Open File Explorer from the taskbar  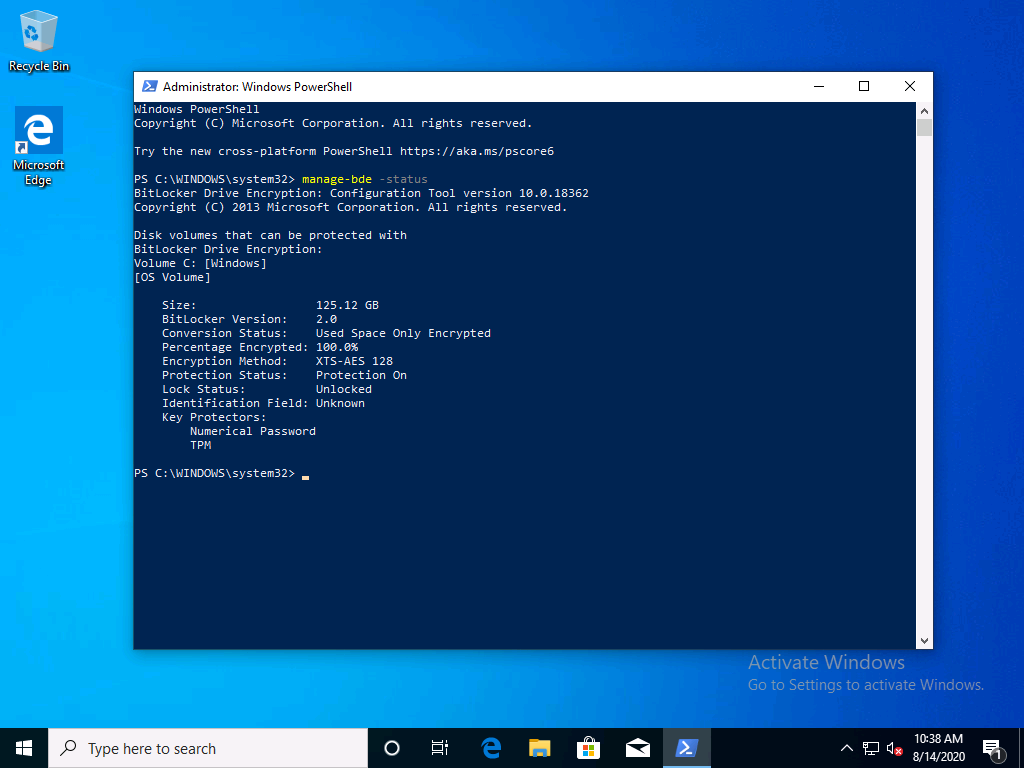pos(539,748)
